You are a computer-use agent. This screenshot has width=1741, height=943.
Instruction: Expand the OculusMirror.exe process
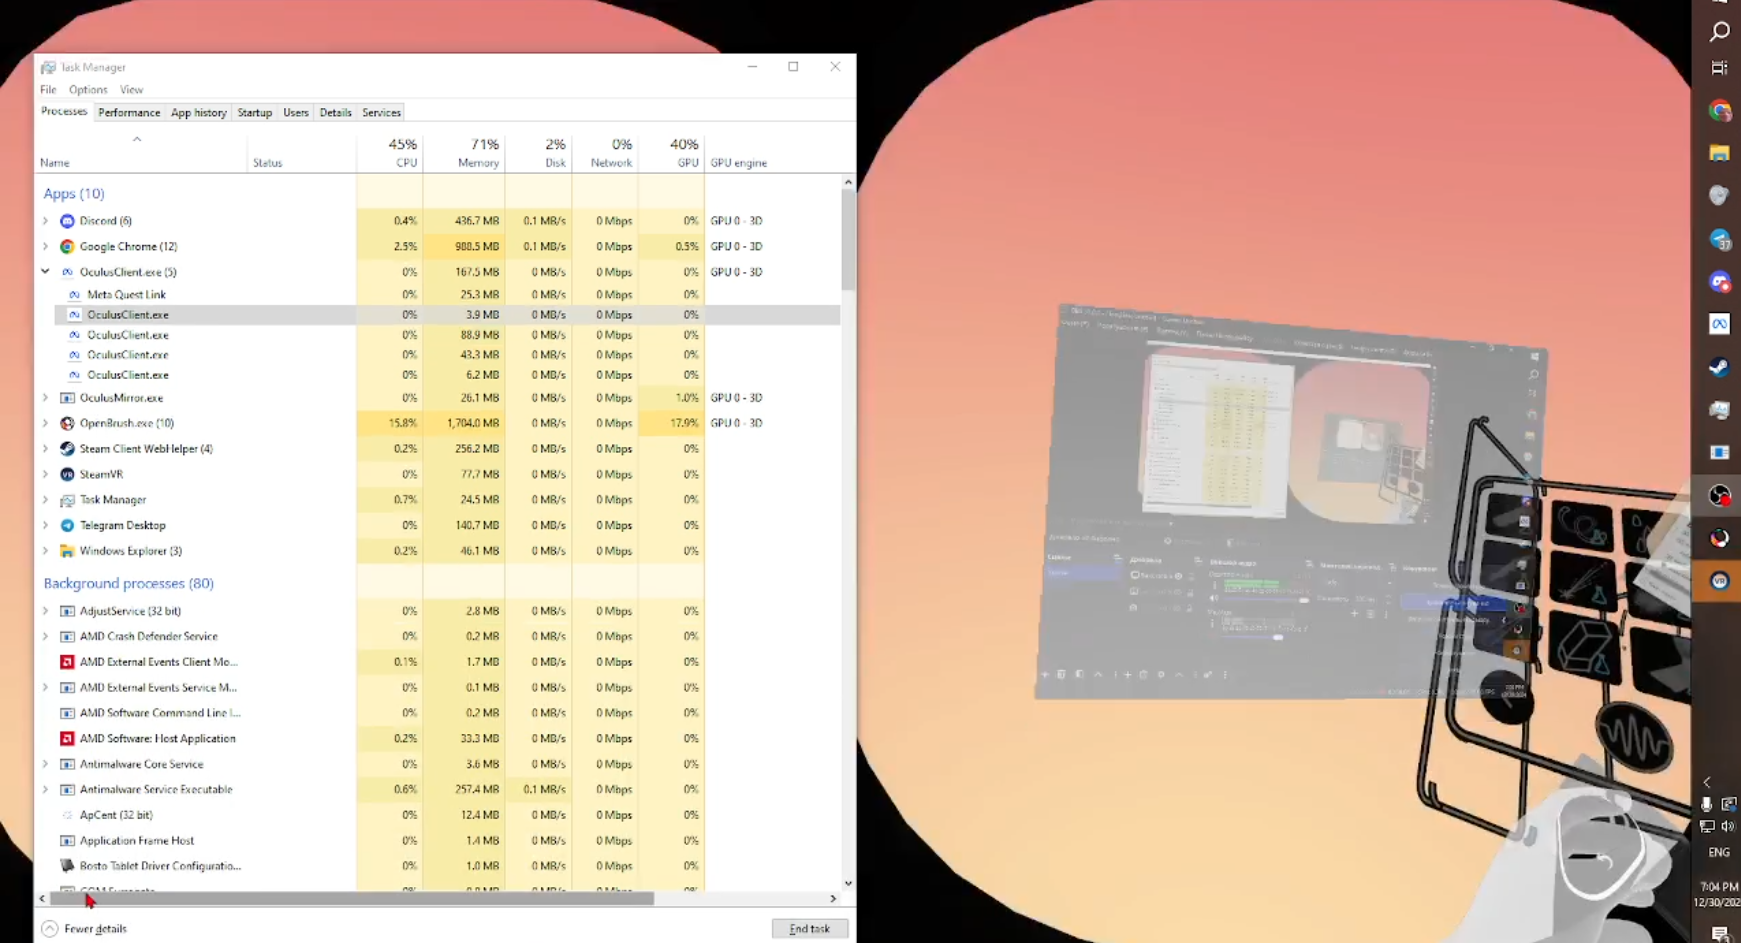pos(45,398)
